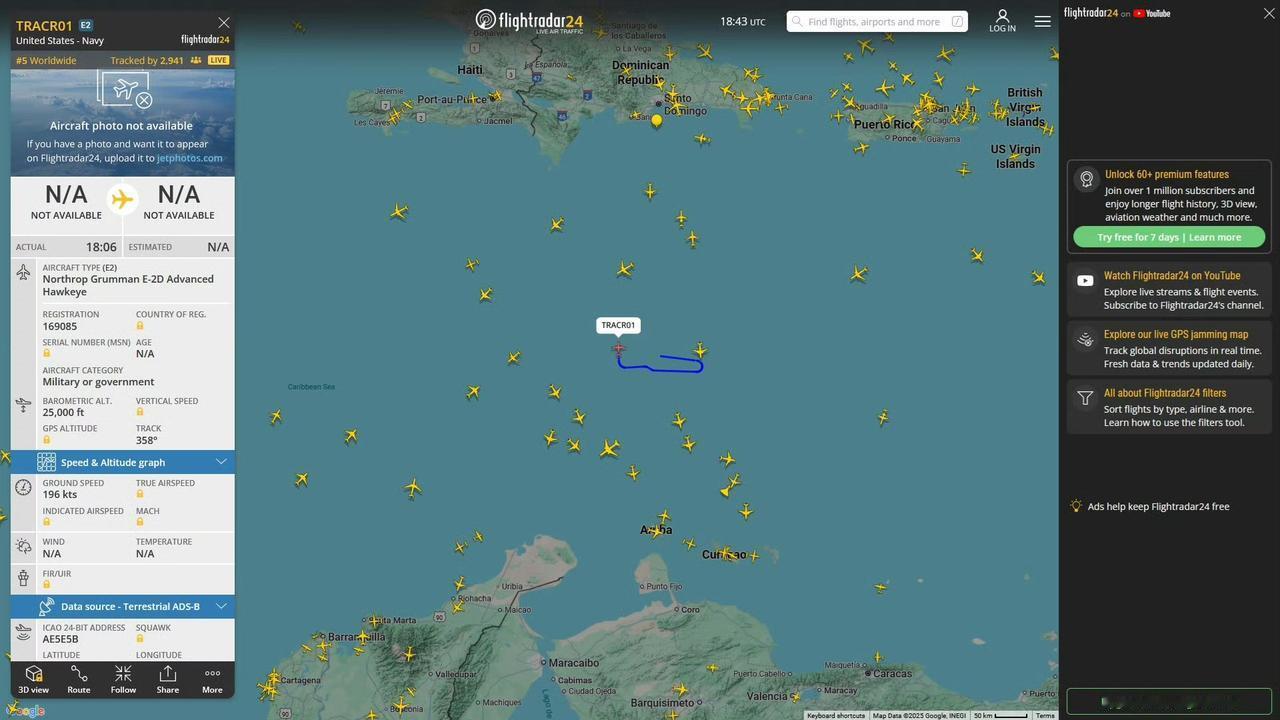
Task: Open Watch Flightradar24 on YouTube card
Action: pos(1169,290)
